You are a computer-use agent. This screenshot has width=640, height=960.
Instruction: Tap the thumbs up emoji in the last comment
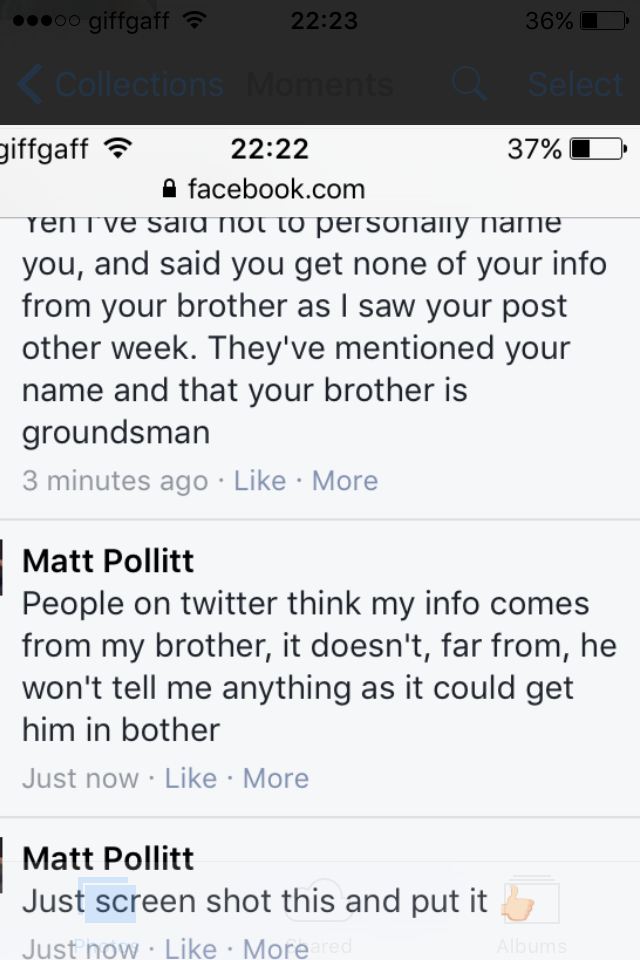[518, 902]
